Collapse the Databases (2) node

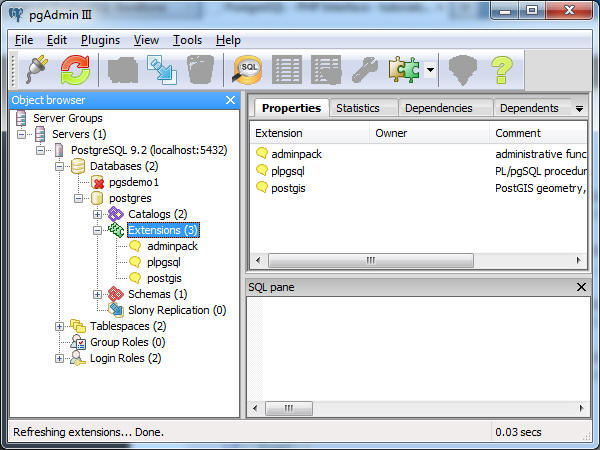pos(59,166)
